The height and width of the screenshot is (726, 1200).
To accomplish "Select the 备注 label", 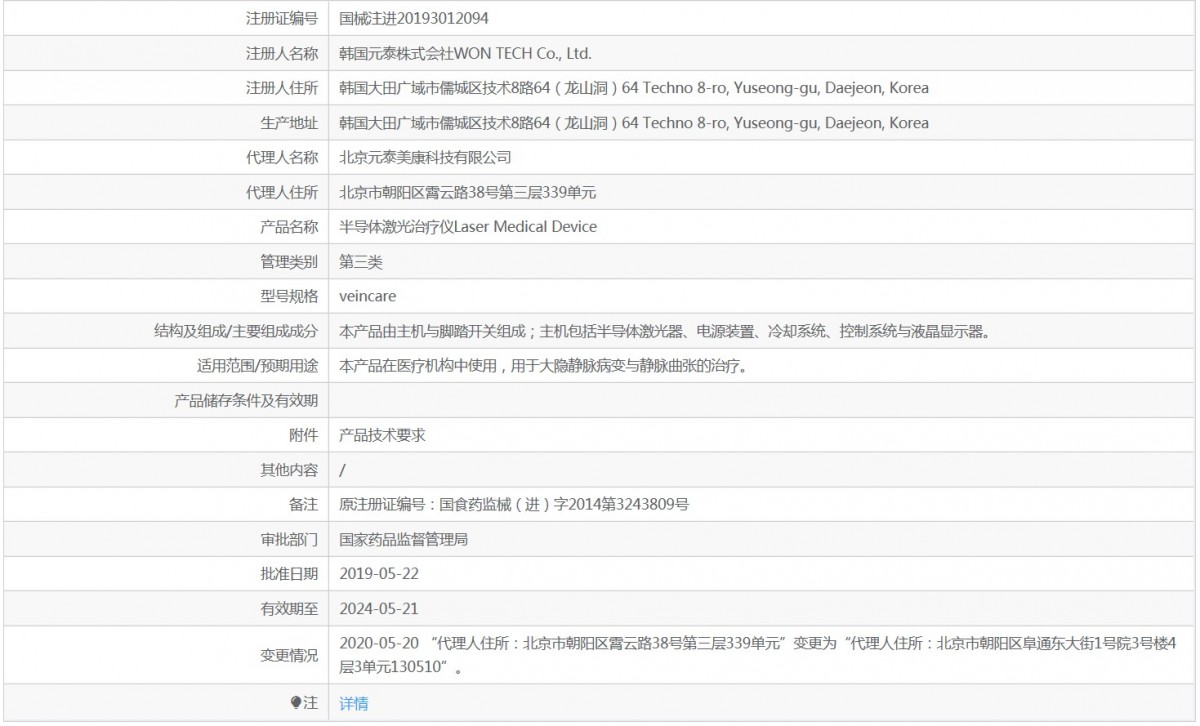I will (x=304, y=505).
